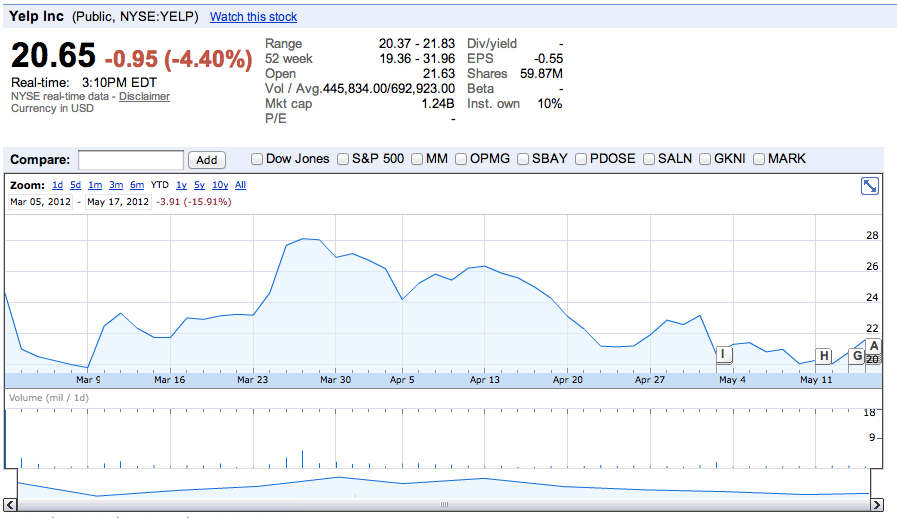The width and height of the screenshot is (897, 518).
Task: Click right scroll arrow under chart
Action: [877, 505]
